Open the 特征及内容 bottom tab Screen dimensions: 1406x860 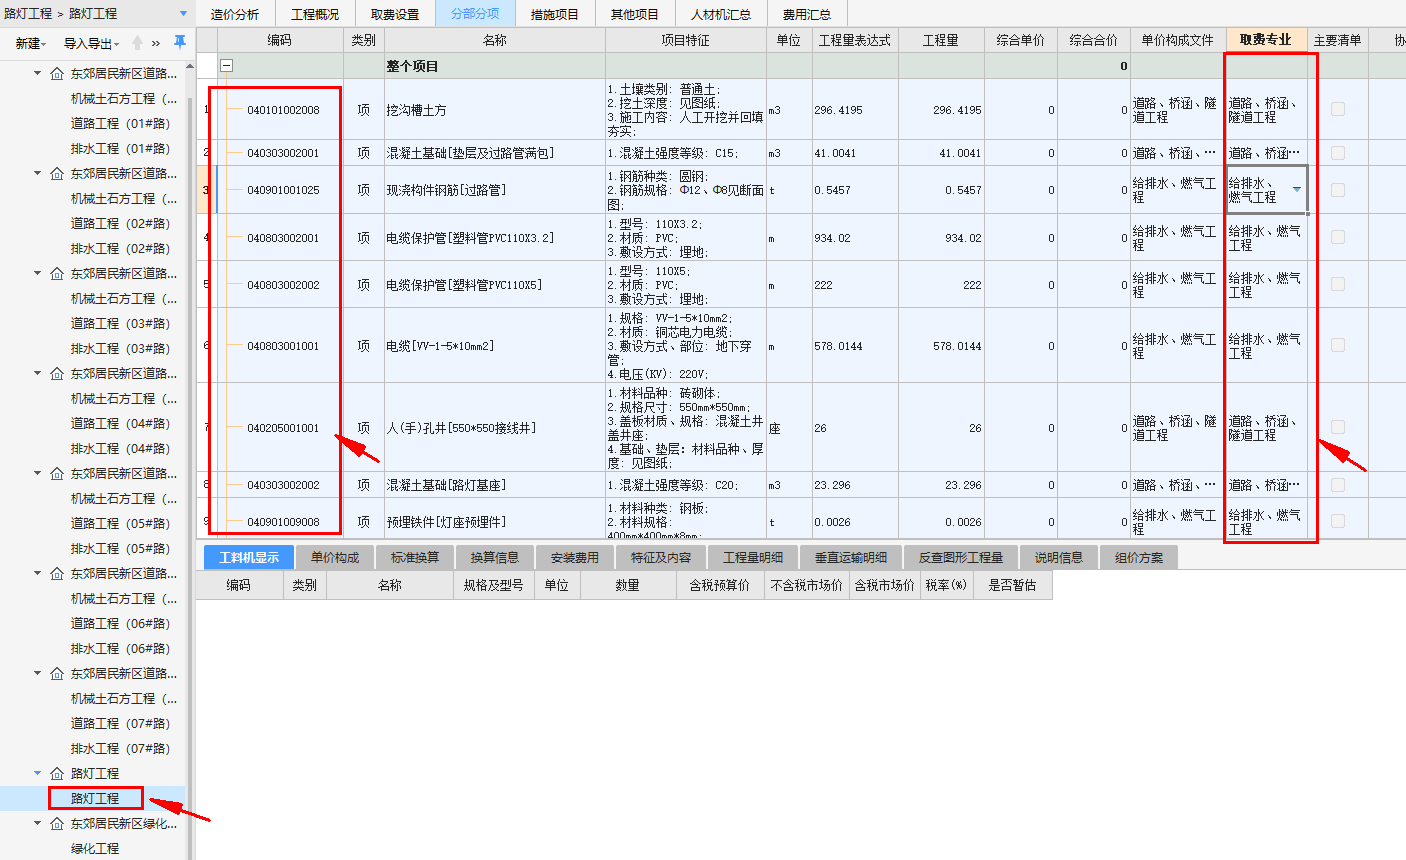[661, 557]
